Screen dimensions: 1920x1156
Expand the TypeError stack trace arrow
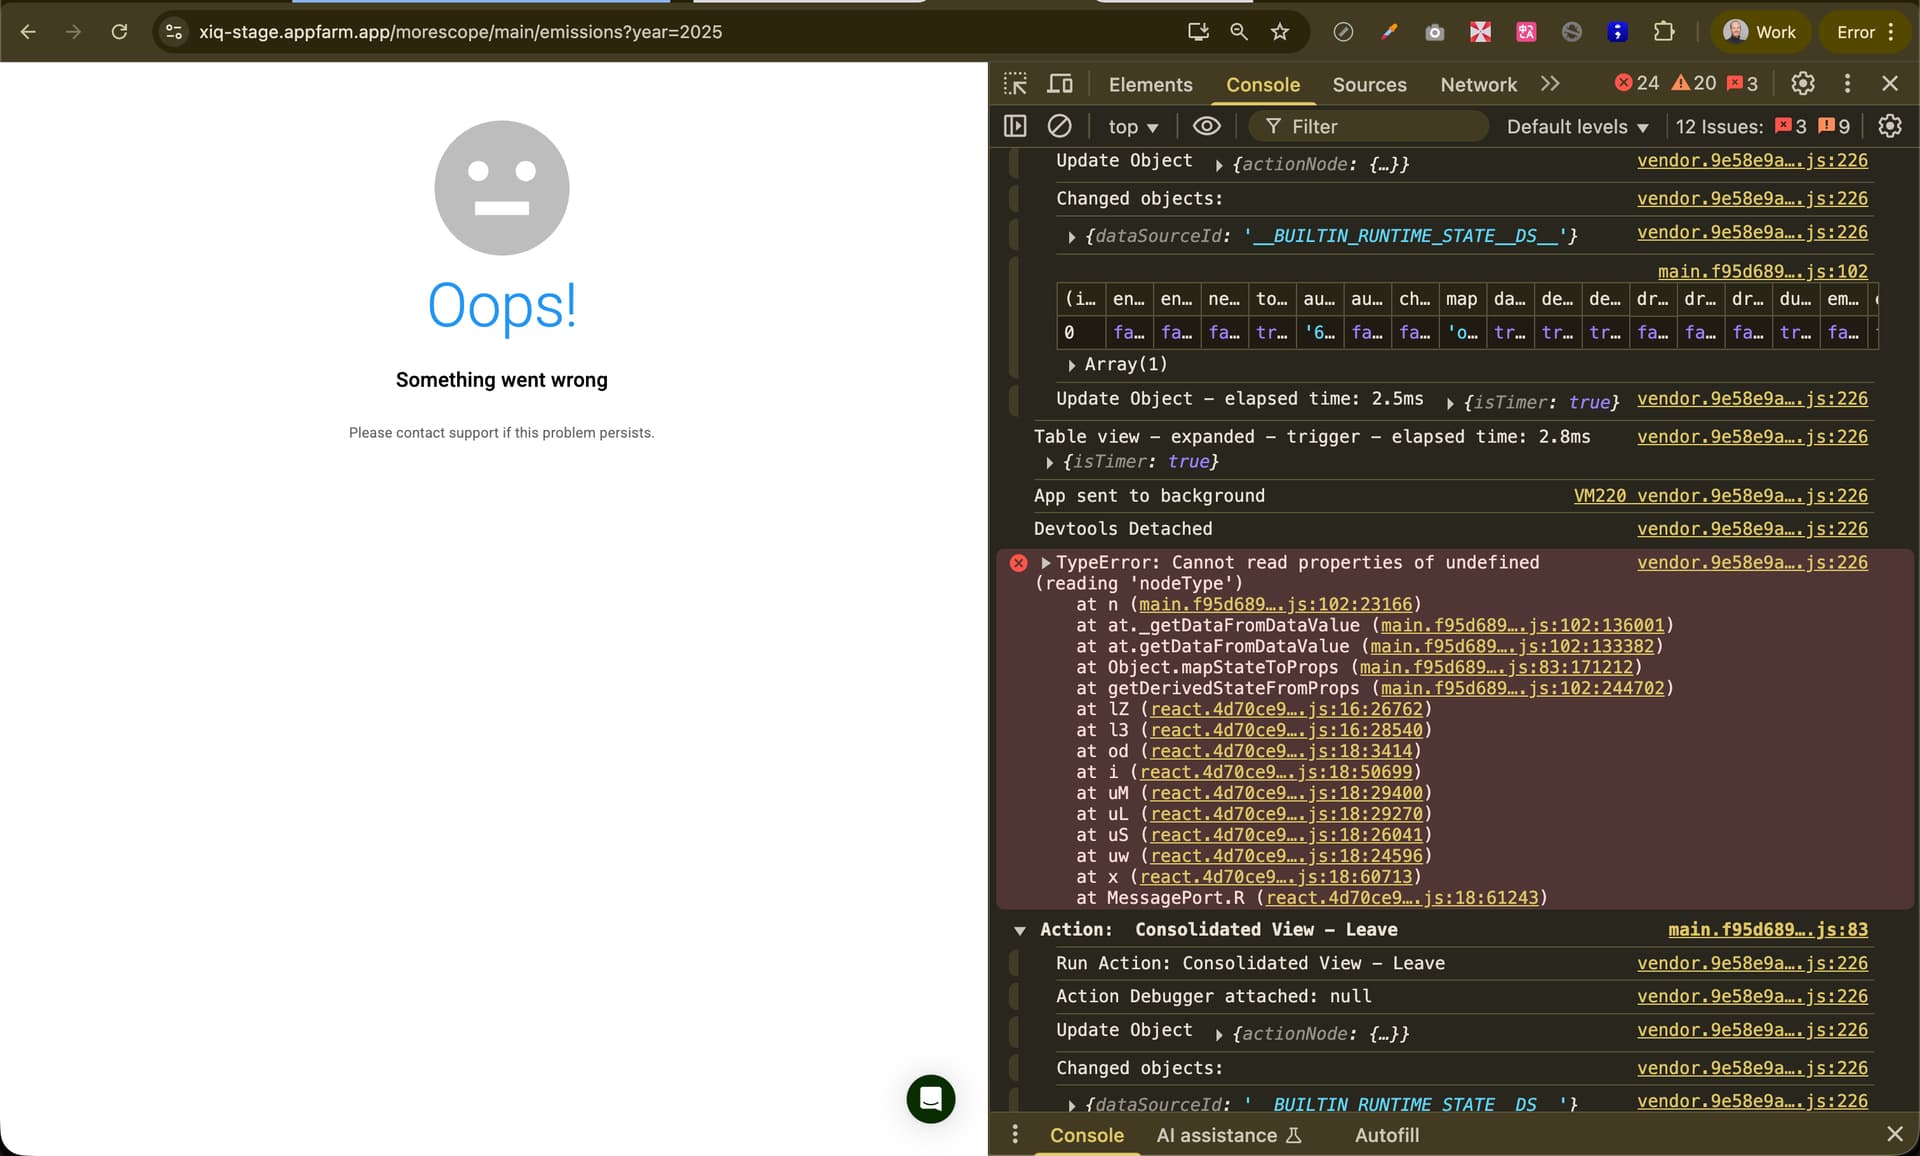pos(1046,563)
